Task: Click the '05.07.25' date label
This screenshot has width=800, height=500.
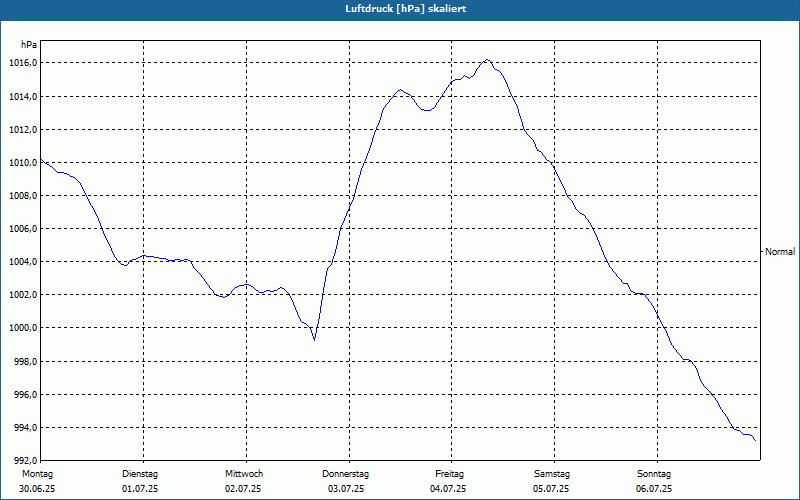Action: point(551,489)
